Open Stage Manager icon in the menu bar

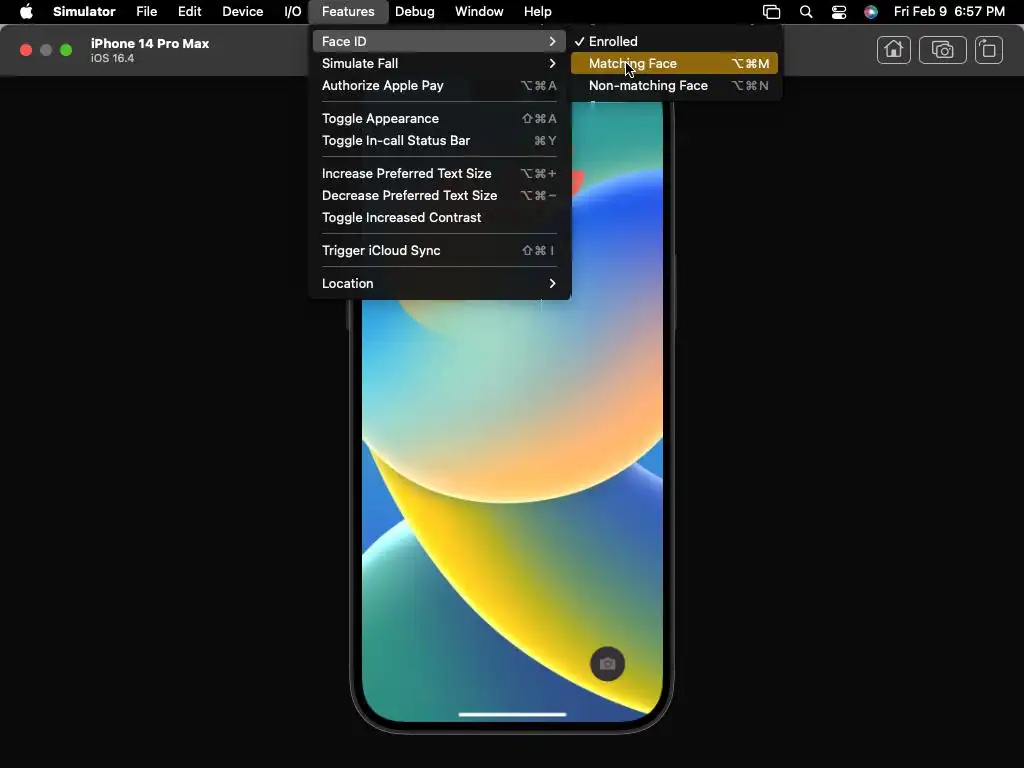point(771,12)
